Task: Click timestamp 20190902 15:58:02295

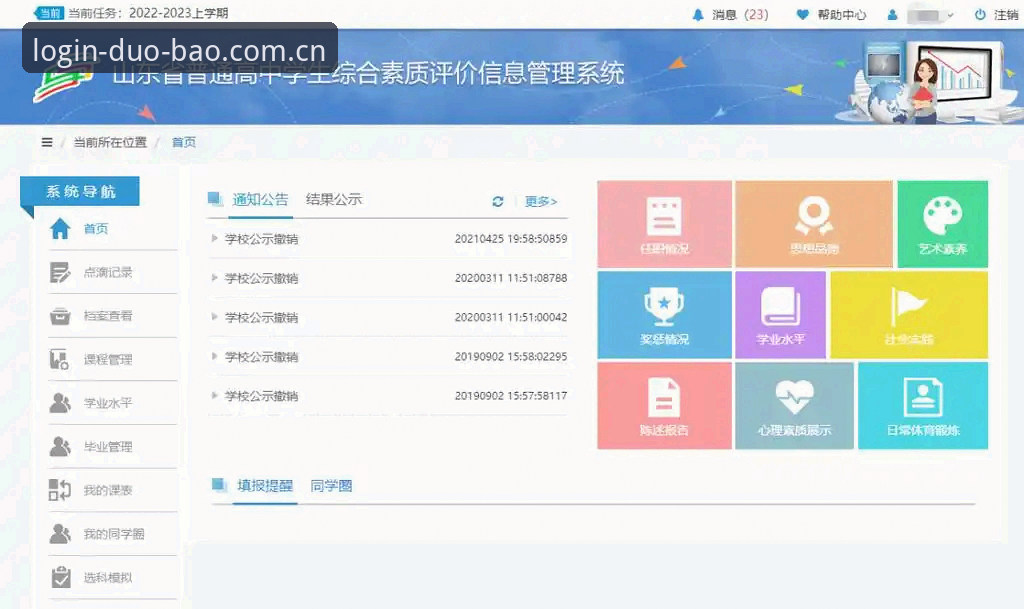Action: coord(511,356)
